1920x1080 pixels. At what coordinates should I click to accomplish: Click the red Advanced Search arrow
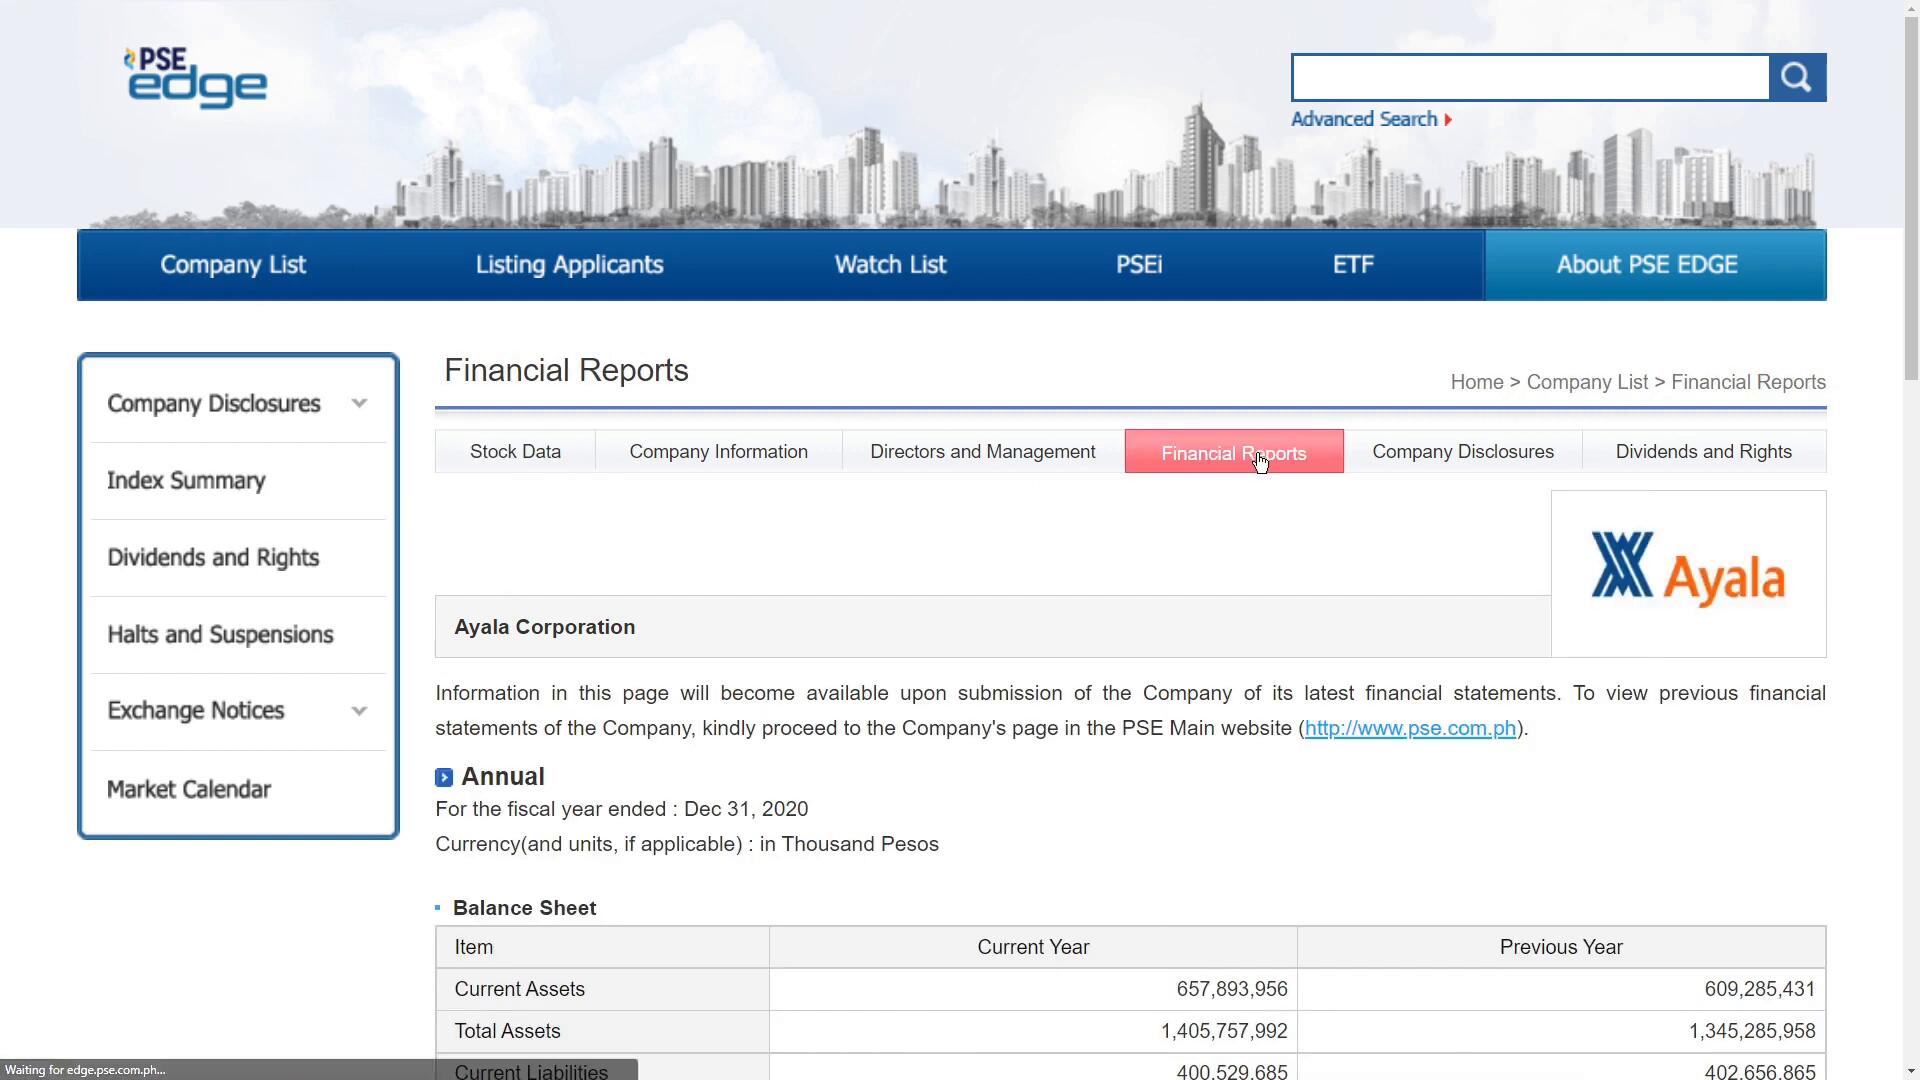[x=1448, y=120]
